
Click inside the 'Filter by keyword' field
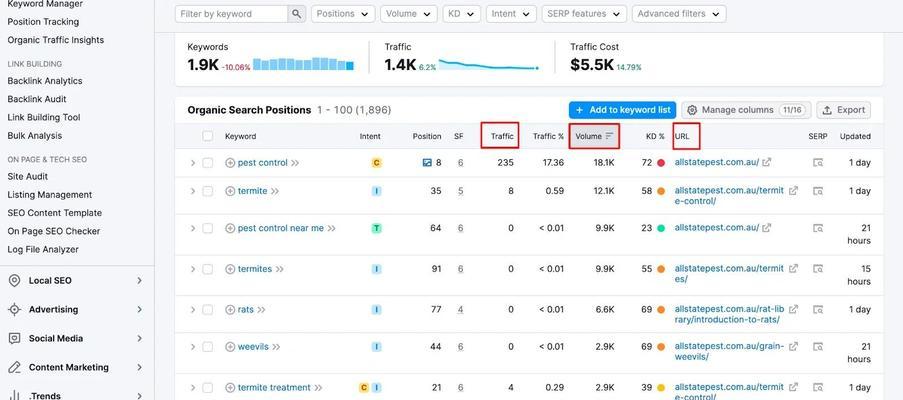pyautogui.click(x=231, y=14)
